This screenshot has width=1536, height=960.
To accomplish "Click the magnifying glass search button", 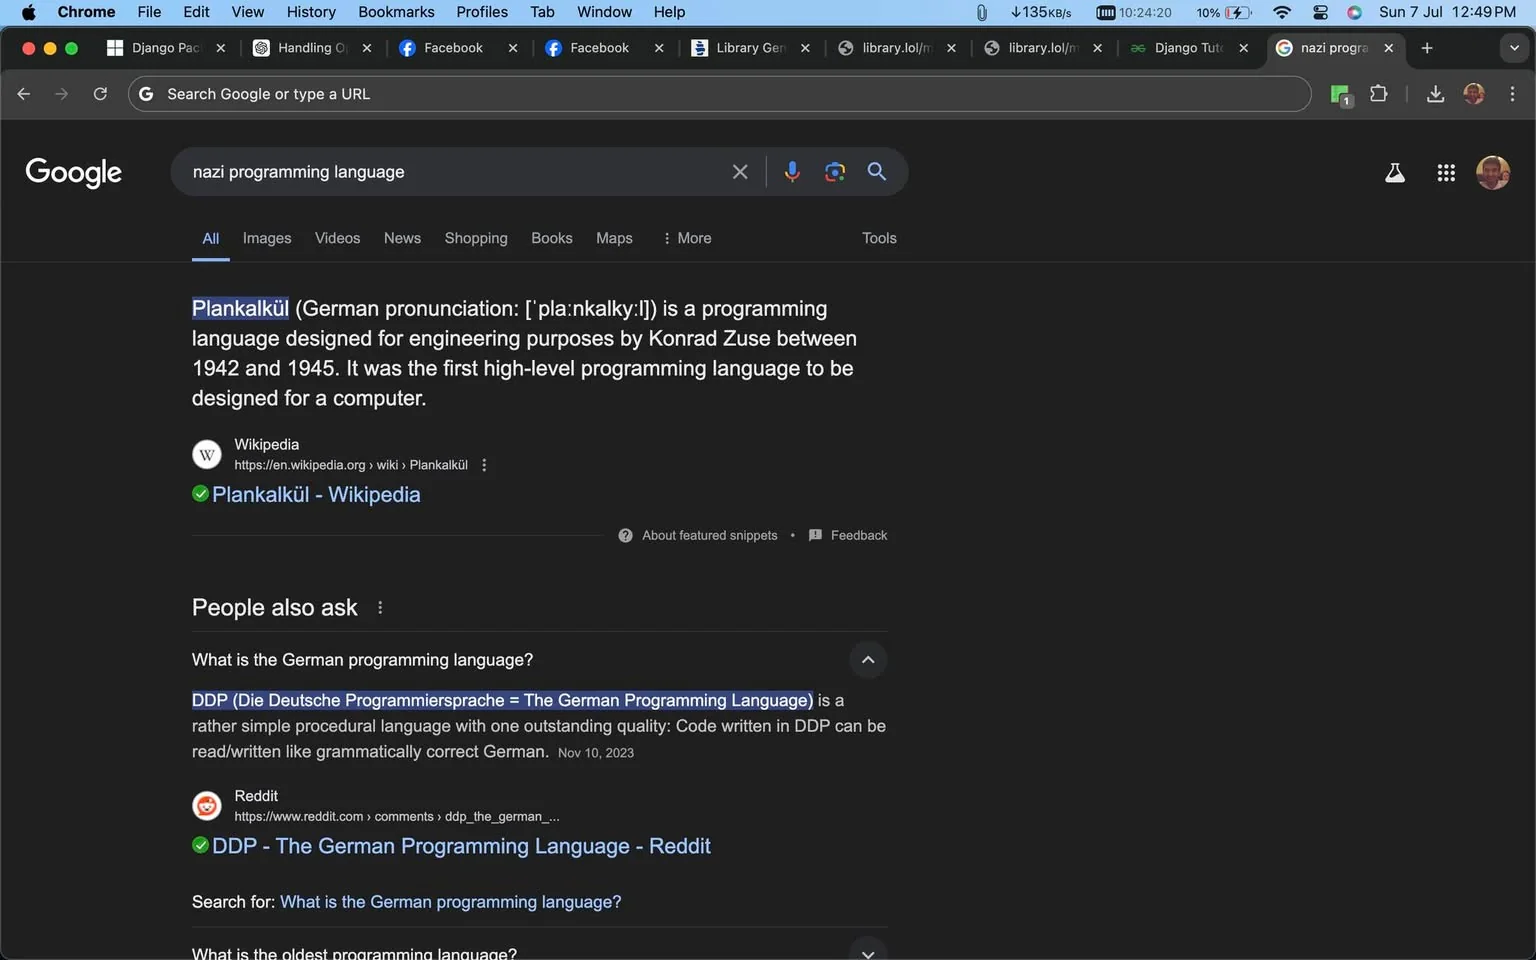I will click(877, 172).
